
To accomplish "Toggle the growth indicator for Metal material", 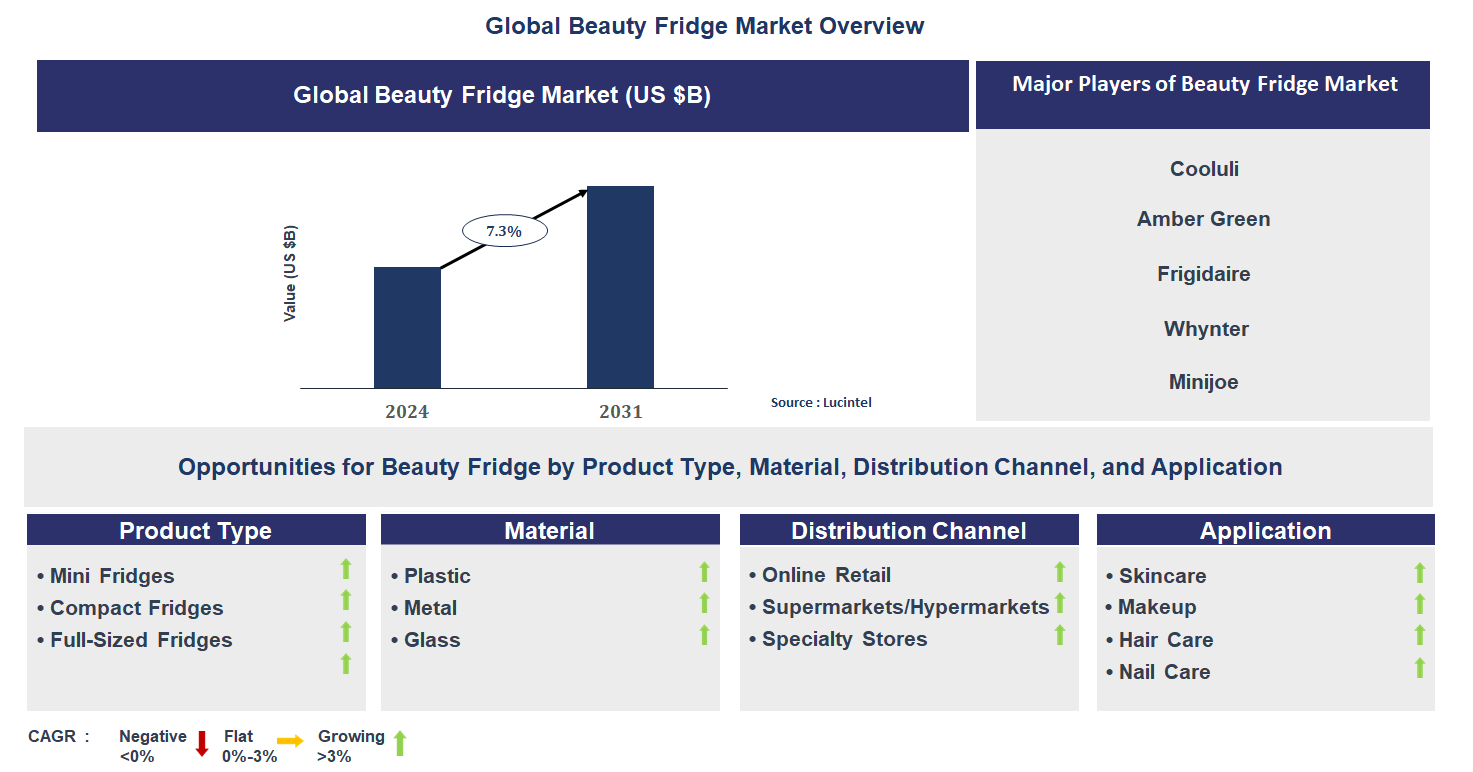I will point(704,602).
